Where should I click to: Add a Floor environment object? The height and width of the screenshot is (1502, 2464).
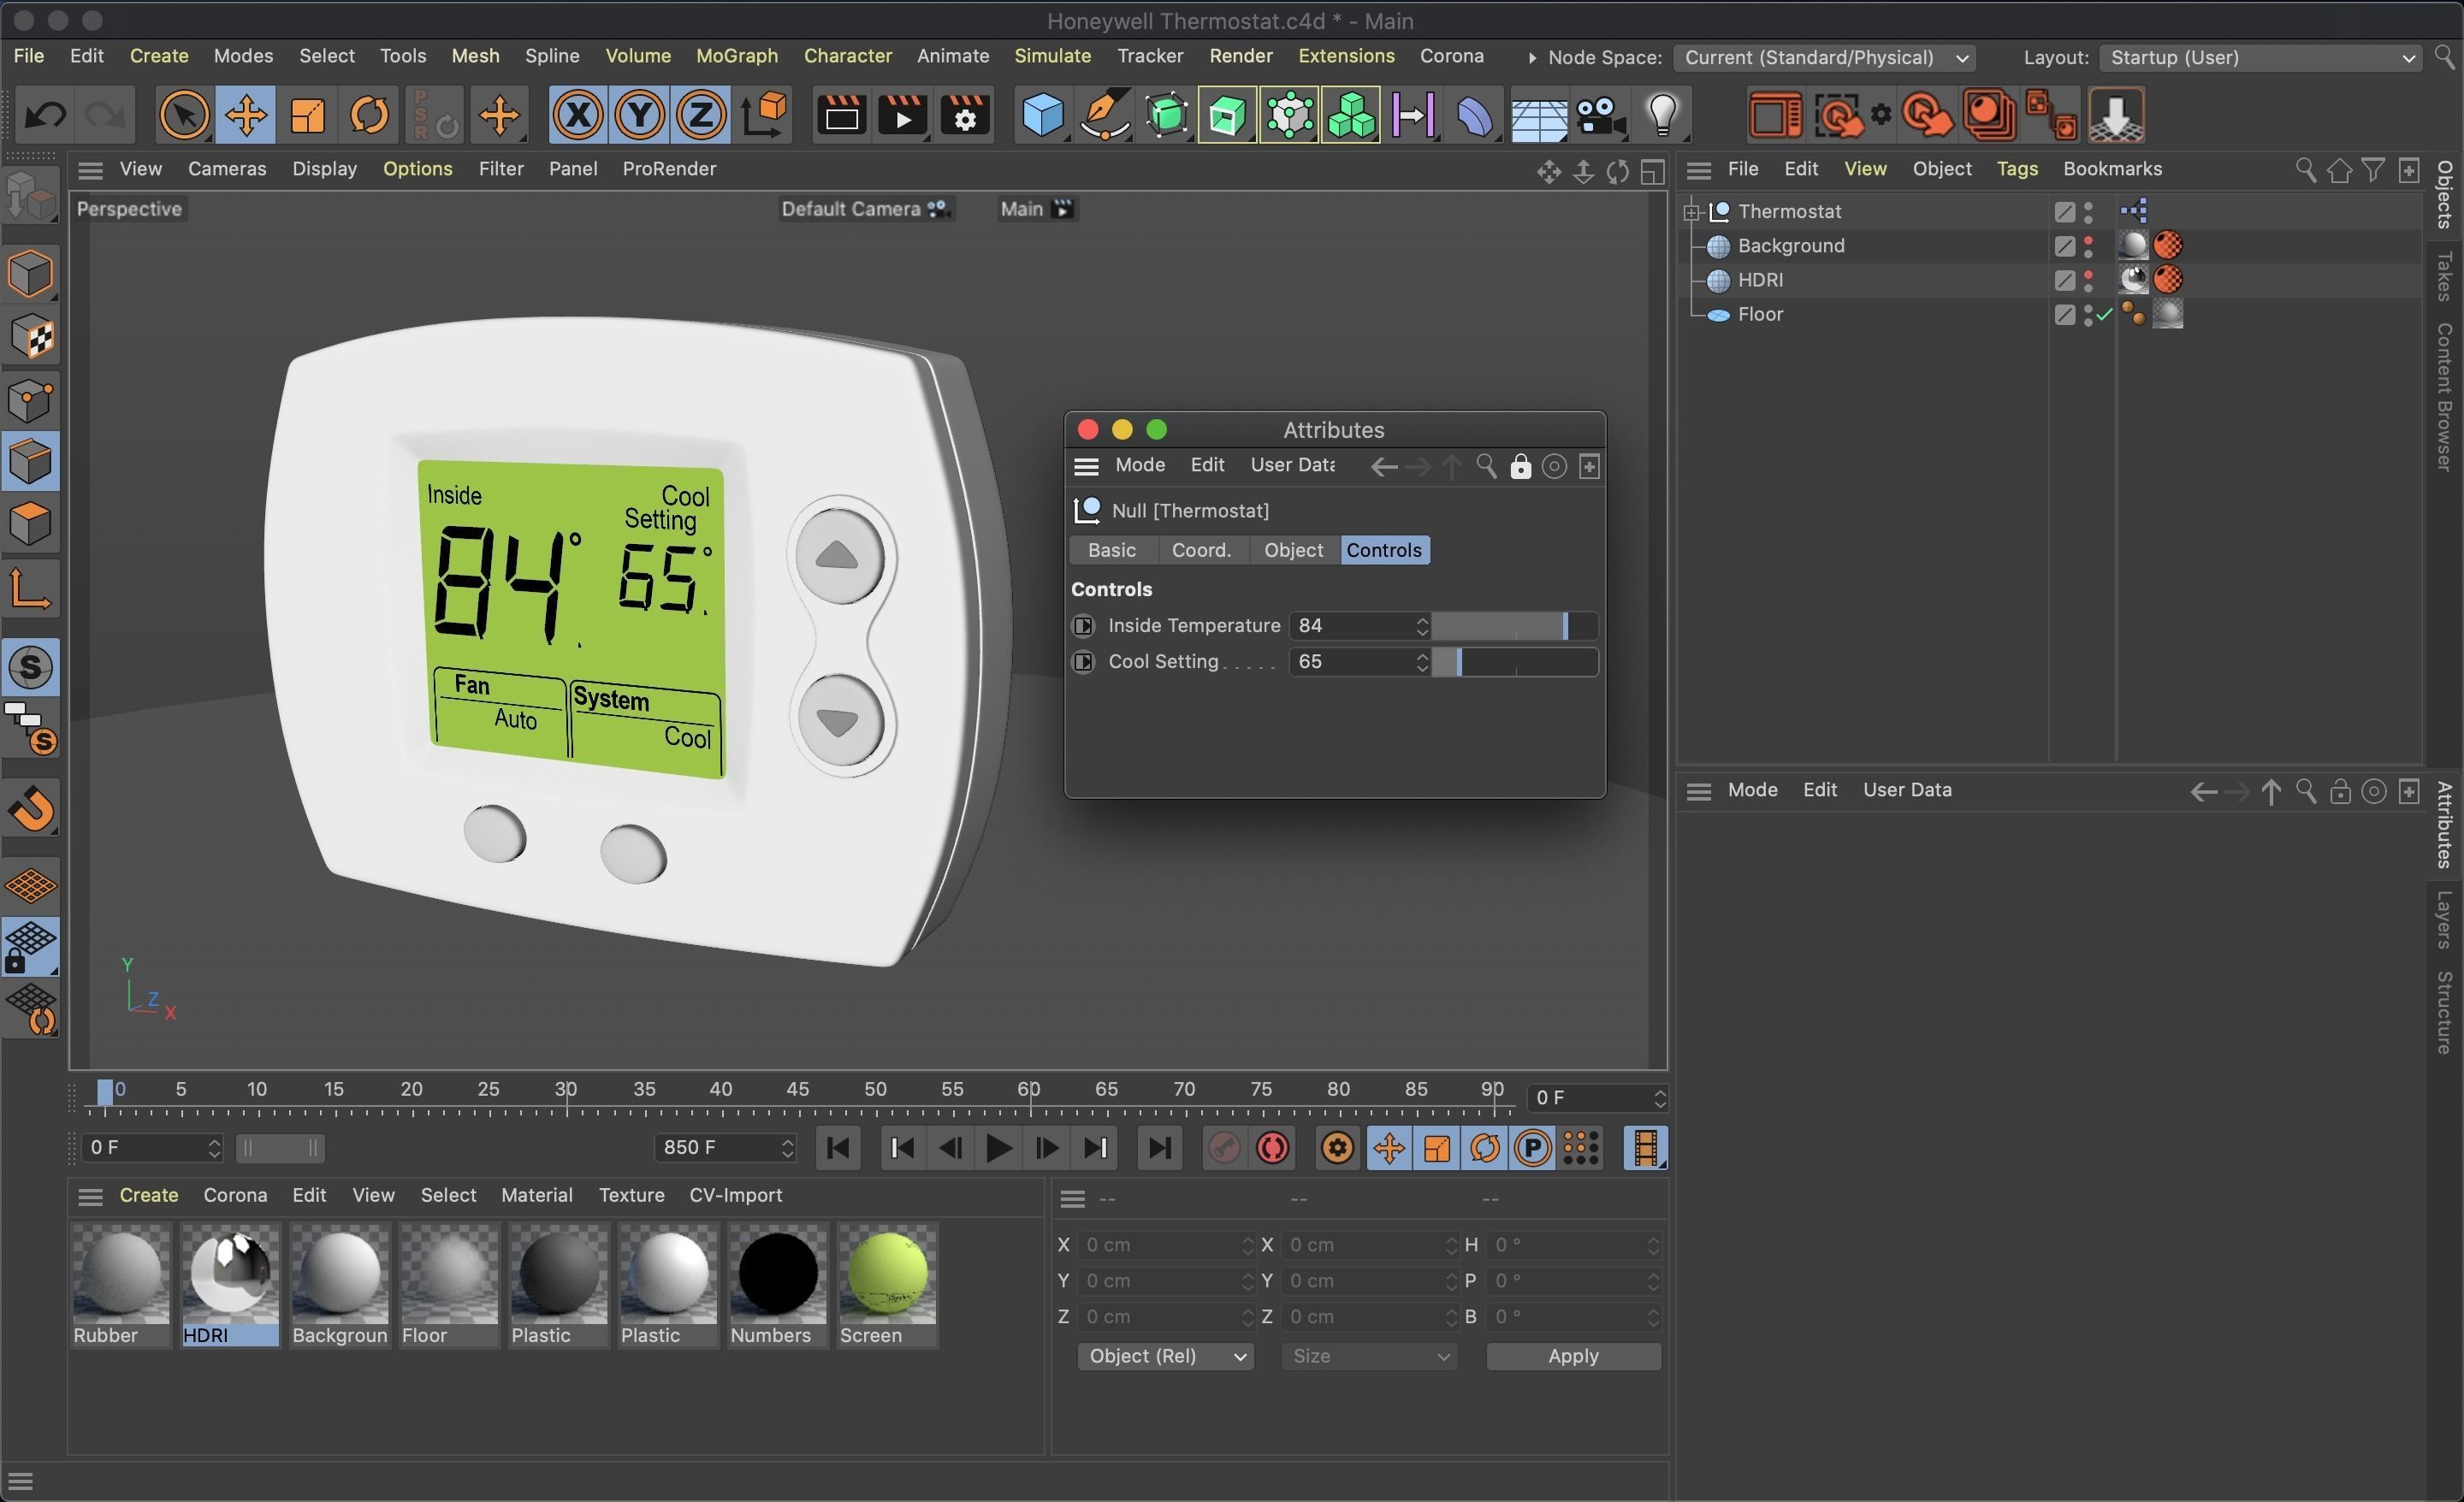tap(1538, 115)
